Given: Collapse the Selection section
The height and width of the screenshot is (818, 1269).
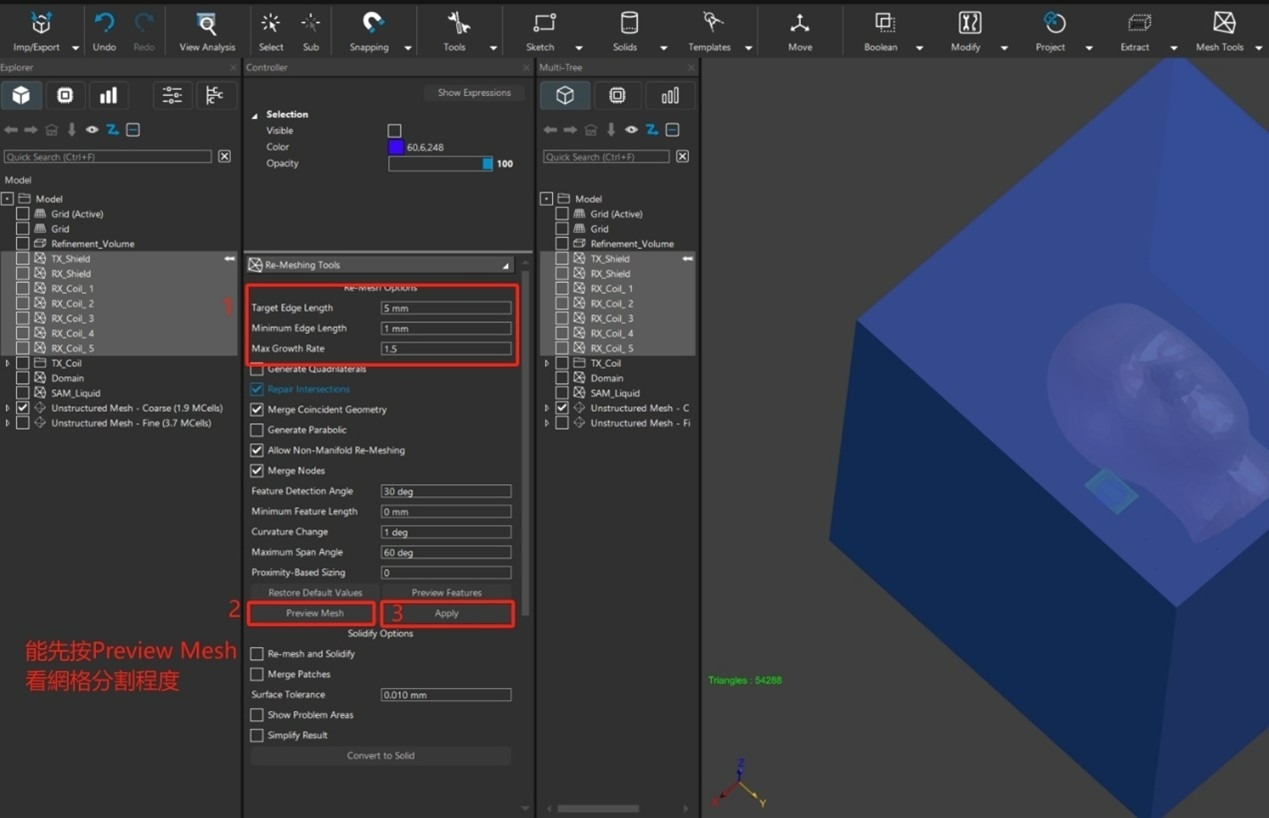Looking at the screenshot, I should point(255,115).
